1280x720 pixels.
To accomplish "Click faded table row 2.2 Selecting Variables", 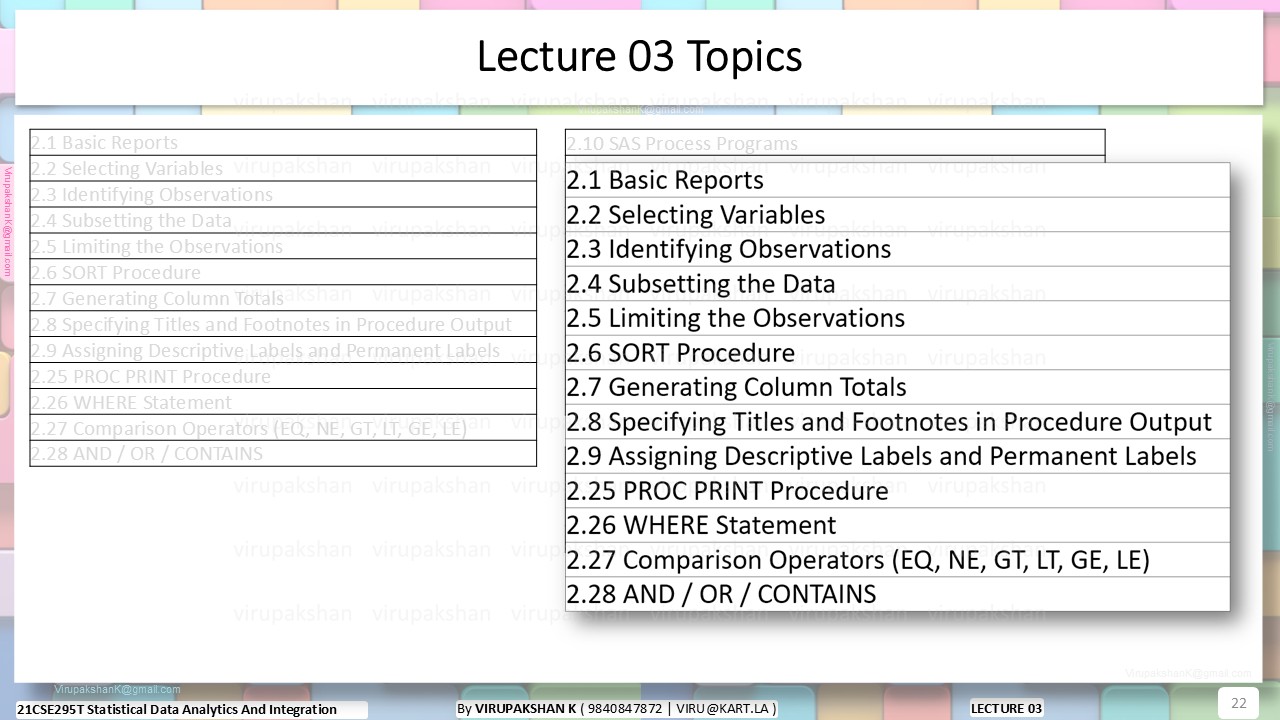I will click(x=283, y=168).
